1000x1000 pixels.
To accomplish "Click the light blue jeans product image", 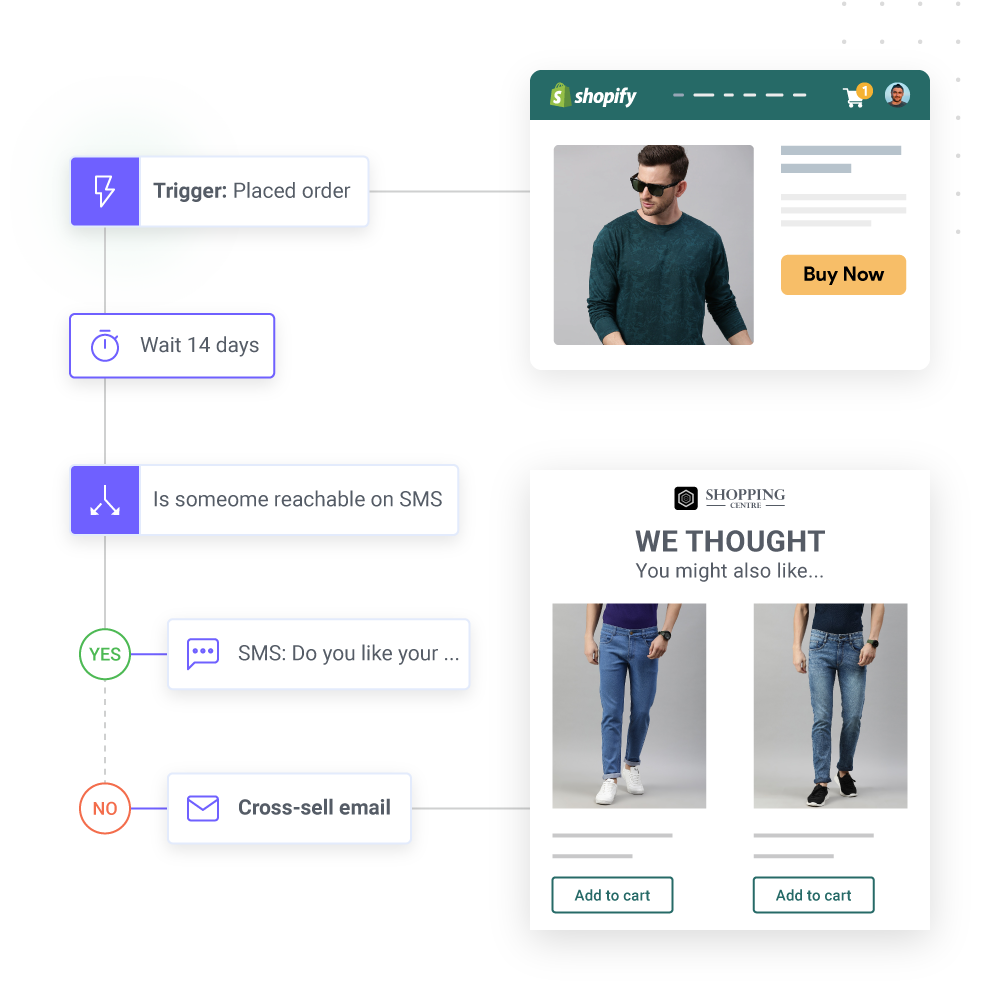I will pyautogui.click(x=629, y=705).
